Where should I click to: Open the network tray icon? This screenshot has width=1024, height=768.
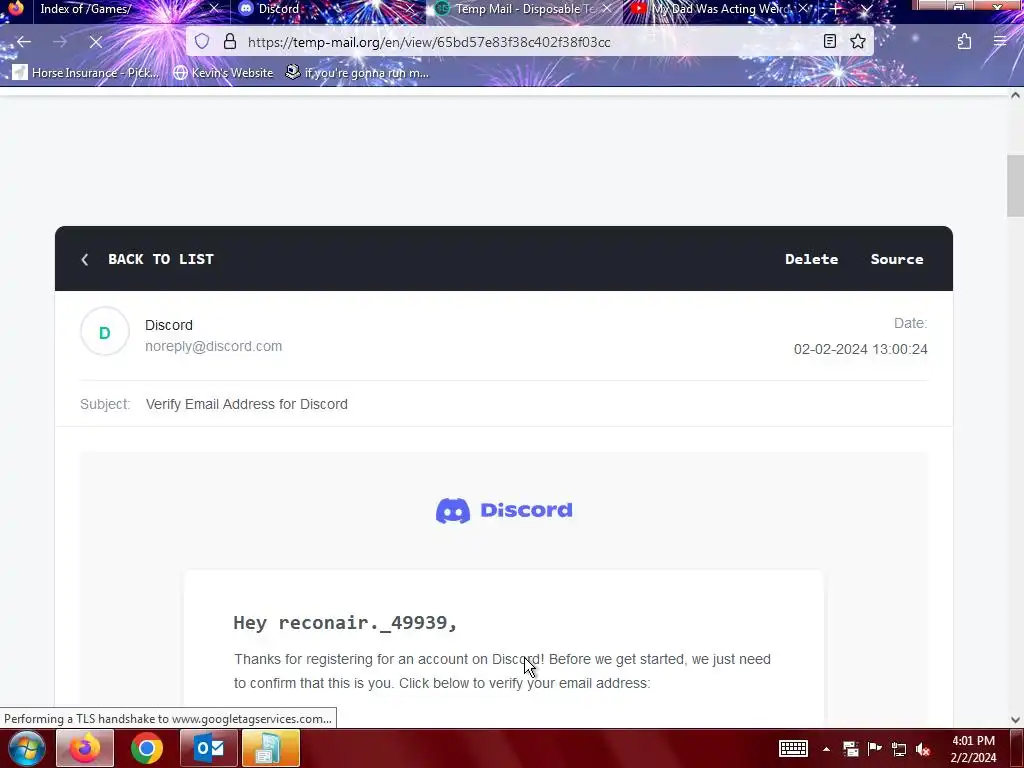pyautogui.click(x=899, y=749)
